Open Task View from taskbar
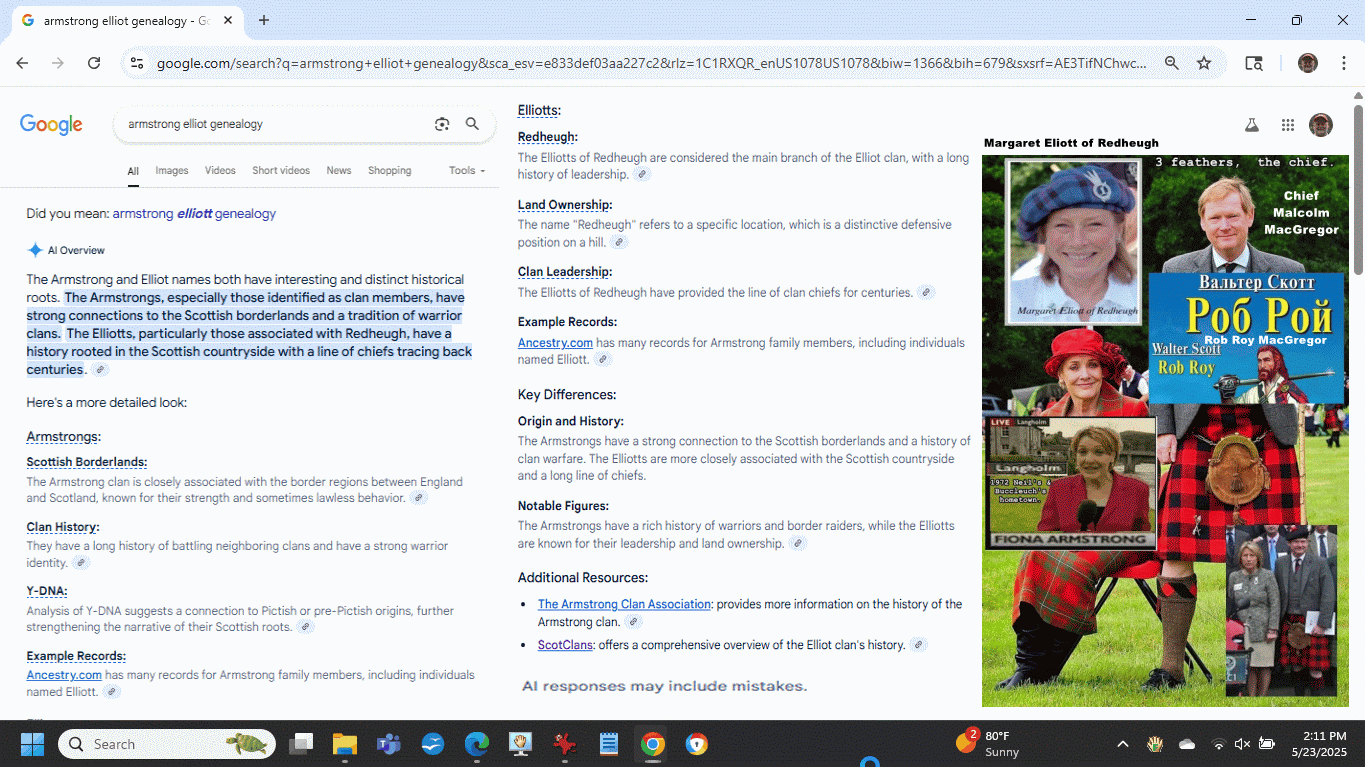Screen dimensions: 1365x767 coord(301,744)
